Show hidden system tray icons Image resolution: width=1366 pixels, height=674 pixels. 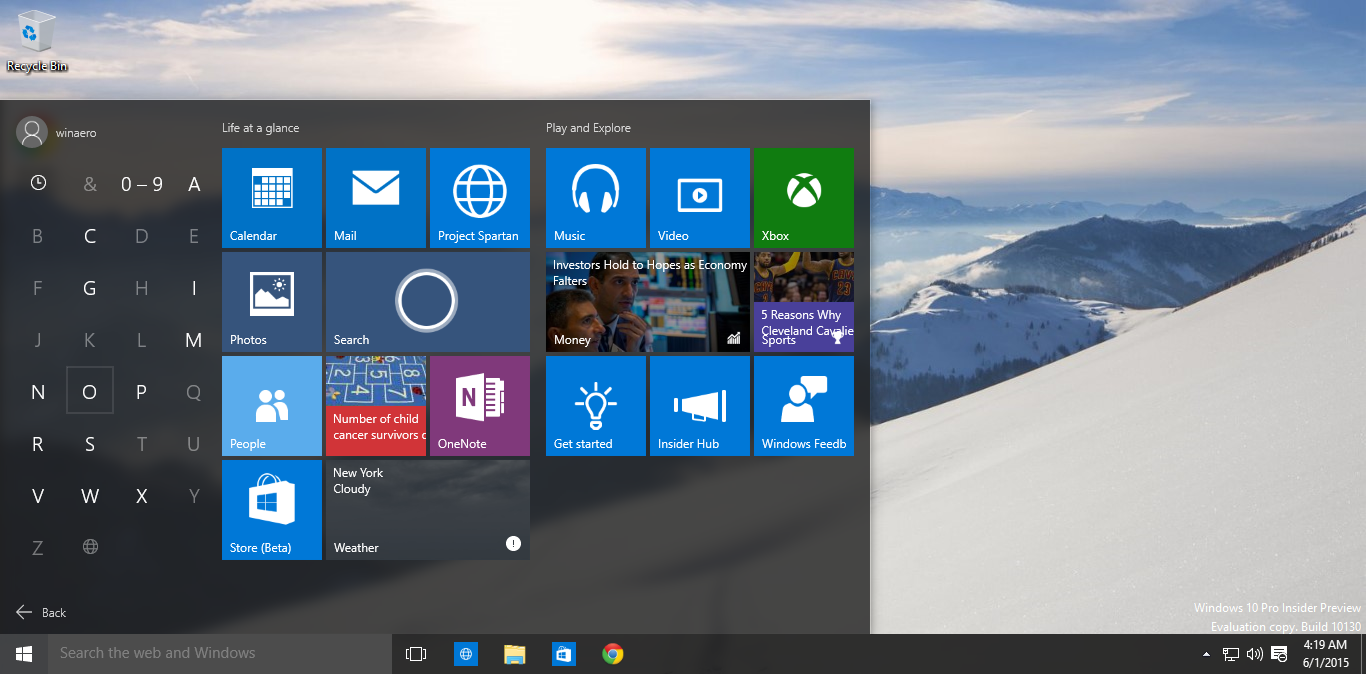pos(1206,654)
